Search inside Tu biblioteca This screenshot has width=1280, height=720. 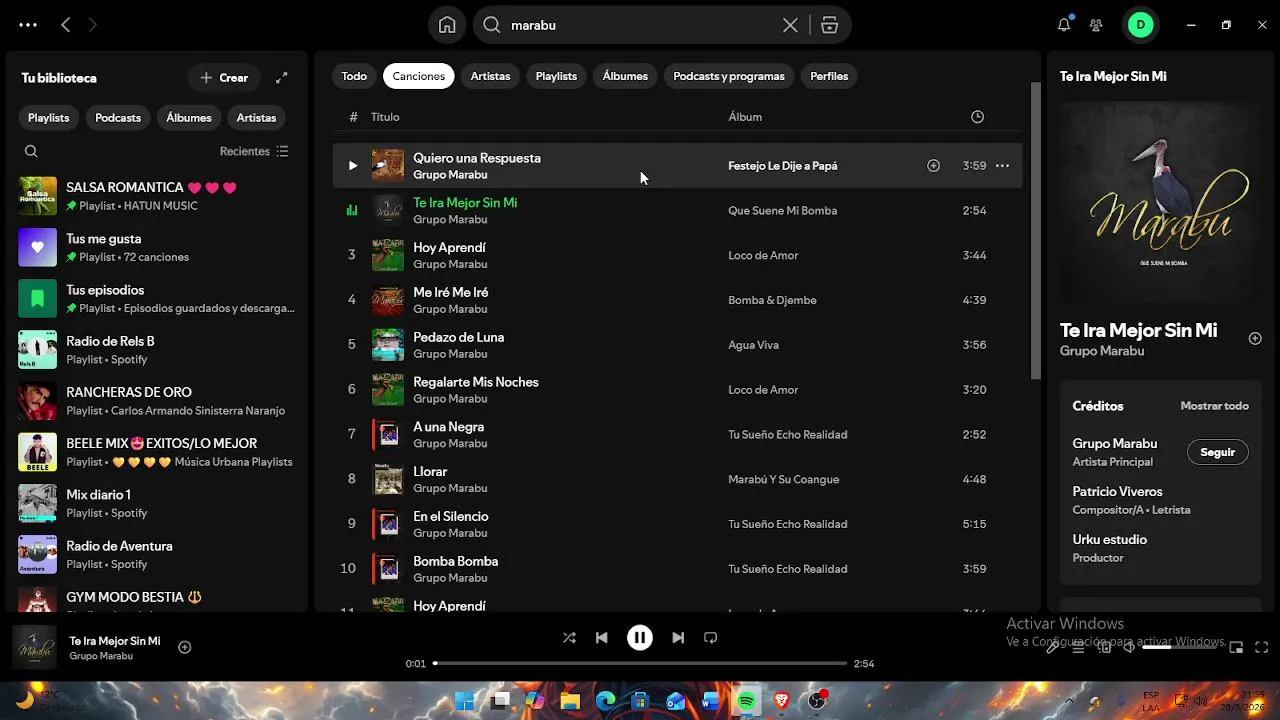[31, 151]
